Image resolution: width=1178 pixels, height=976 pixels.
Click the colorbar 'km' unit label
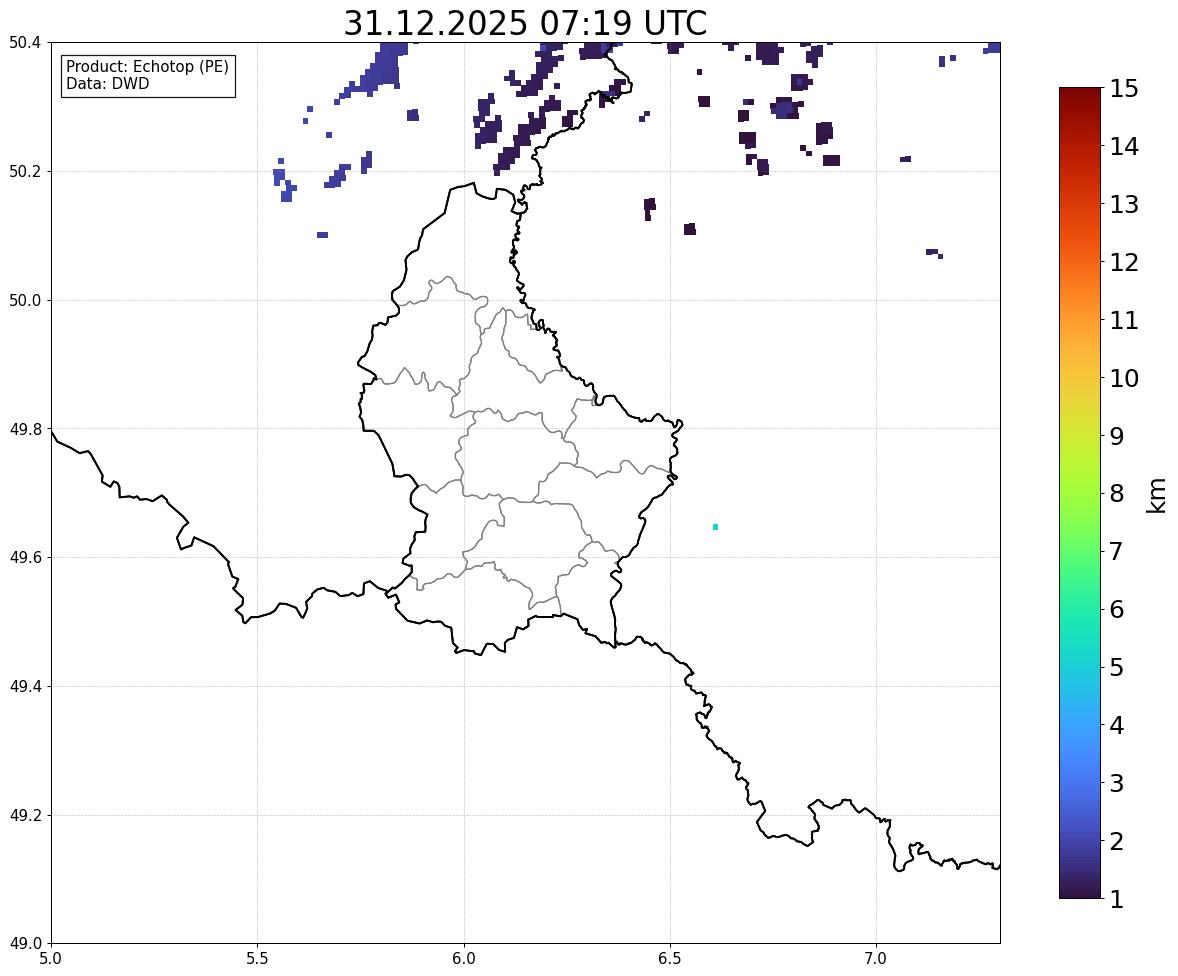pyautogui.click(x=1157, y=496)
